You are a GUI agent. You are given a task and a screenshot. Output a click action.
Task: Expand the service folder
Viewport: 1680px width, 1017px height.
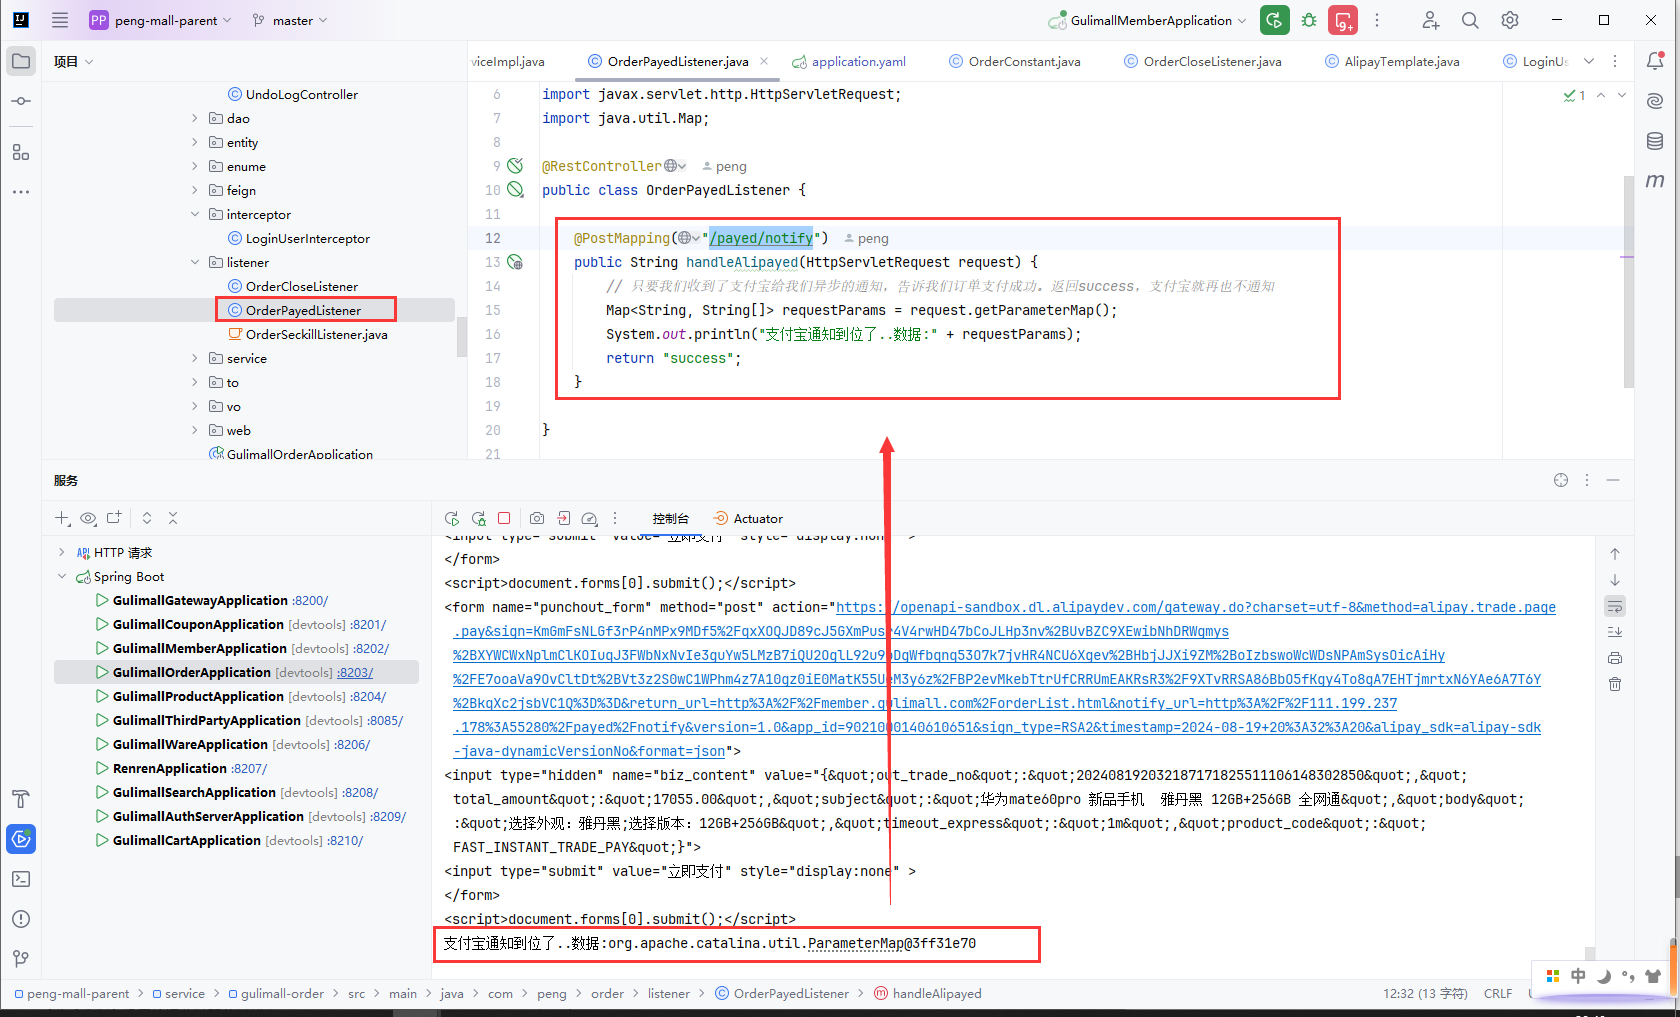tap(195, 358)
